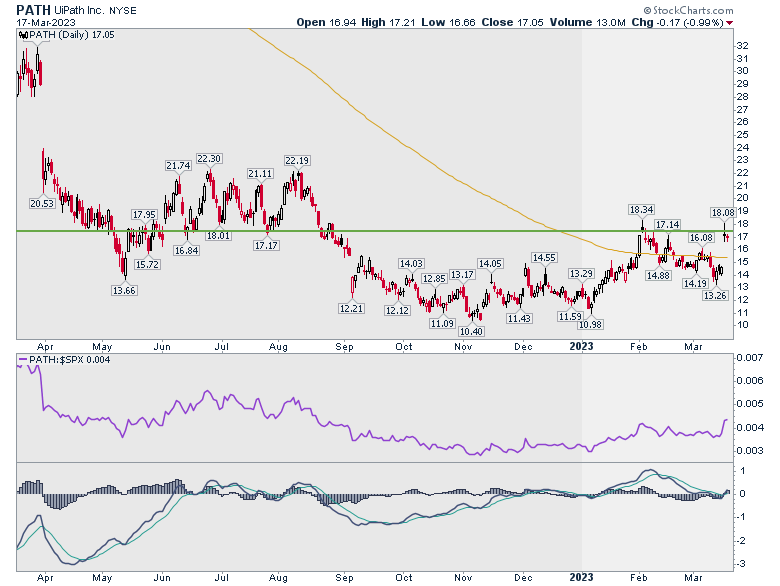The width and height of the screenshot is (780, 586).
Task: Click the 'Chg -0.17 (-0.99%)' value
Action: point(678,22)
